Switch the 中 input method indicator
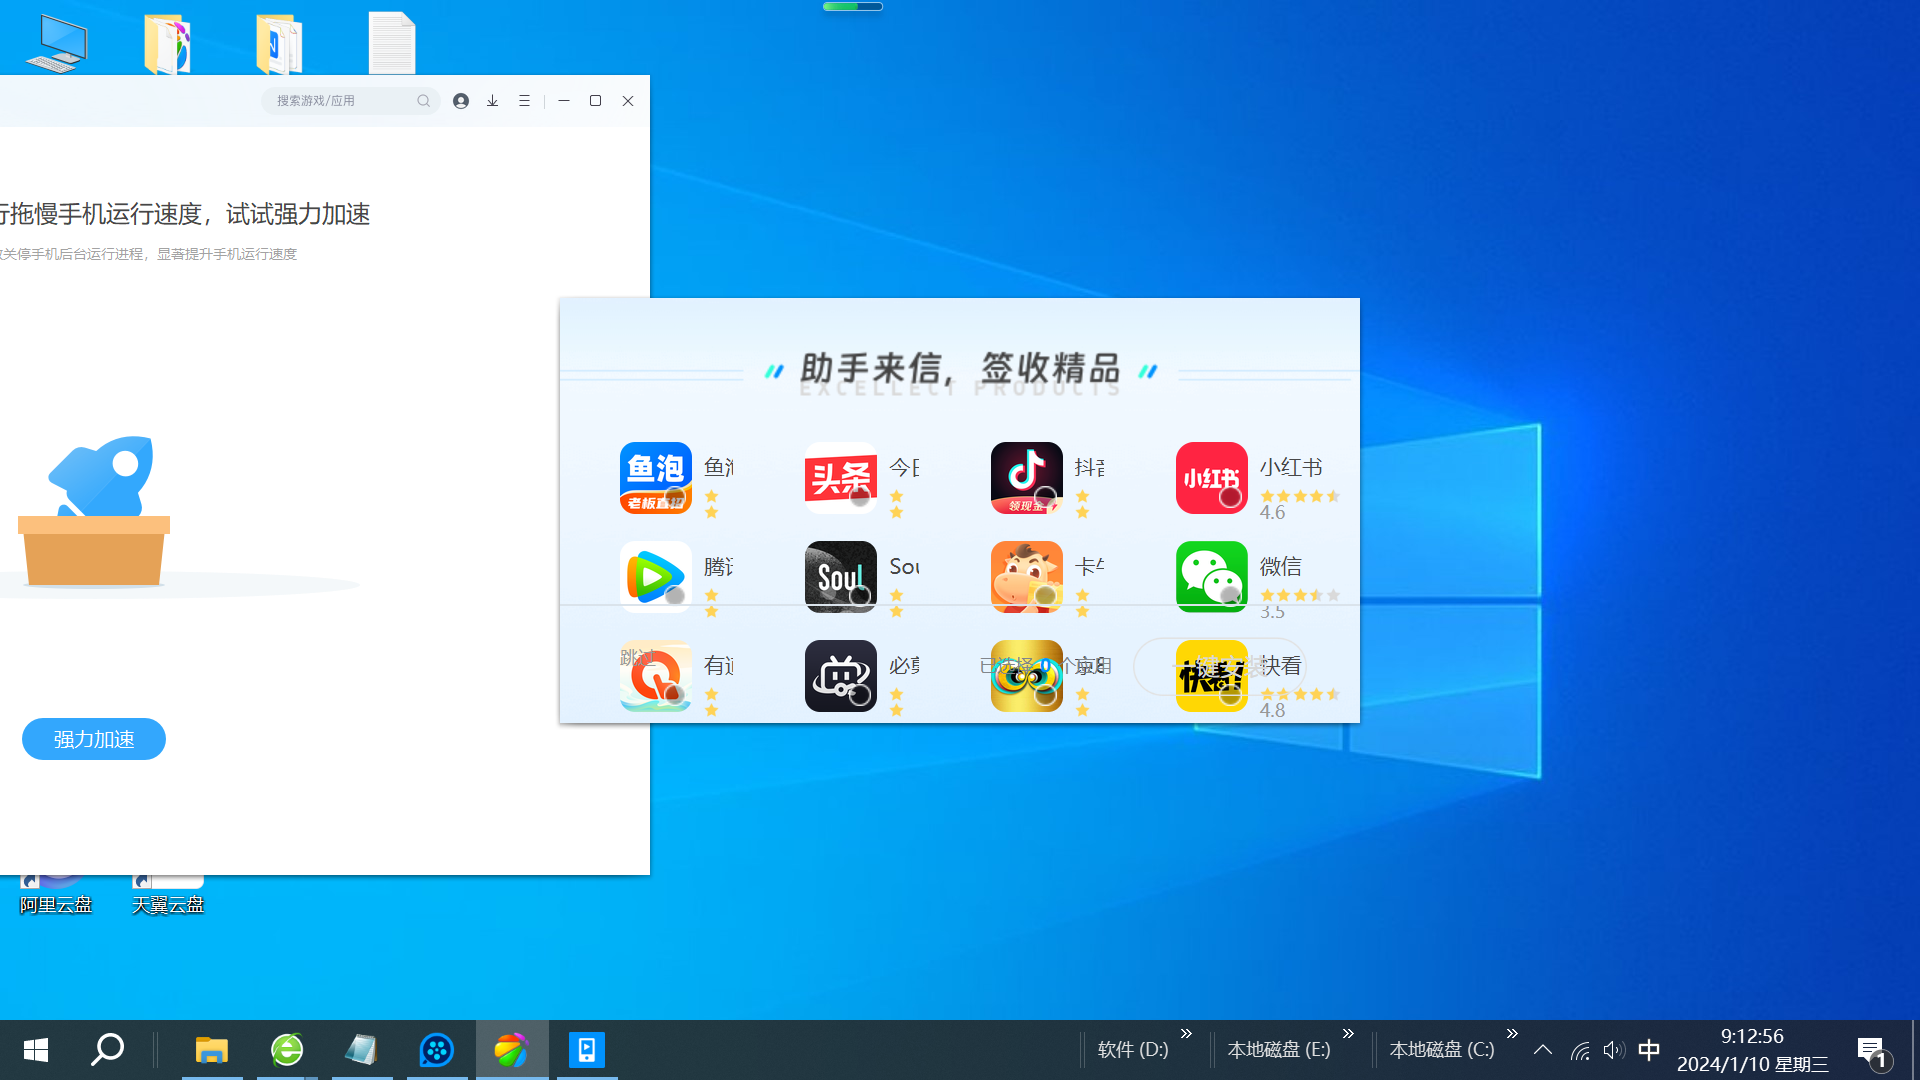Image resolution: width=1920 pixels, height=1080 pixels. coord(1649,1050)
